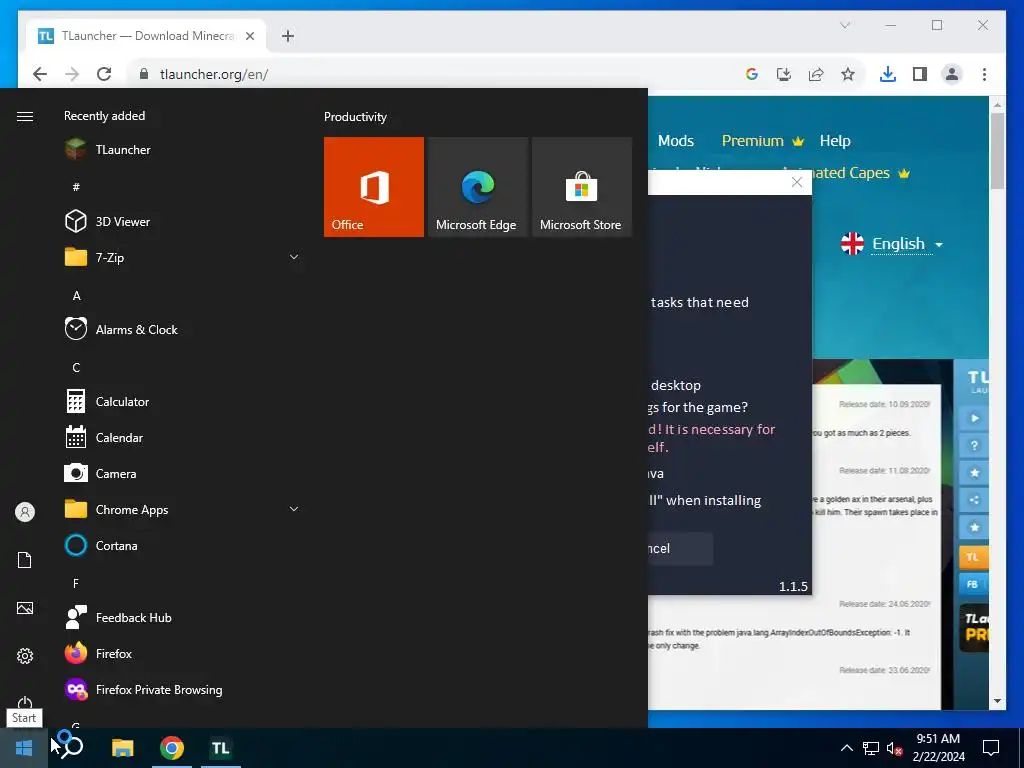The height and width of the screenshot is (768, 1024).
Task: Click the # section header
Action: (x=76, y=187)
